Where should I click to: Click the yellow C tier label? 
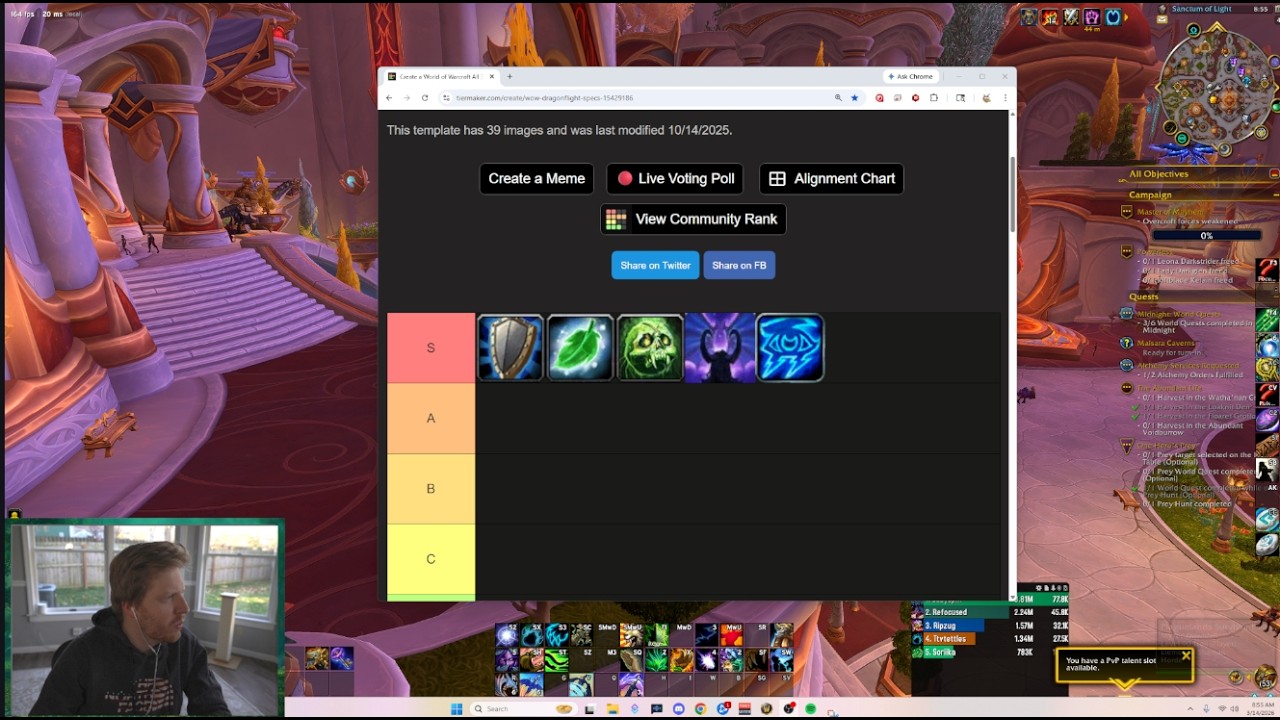click(431, 559)
